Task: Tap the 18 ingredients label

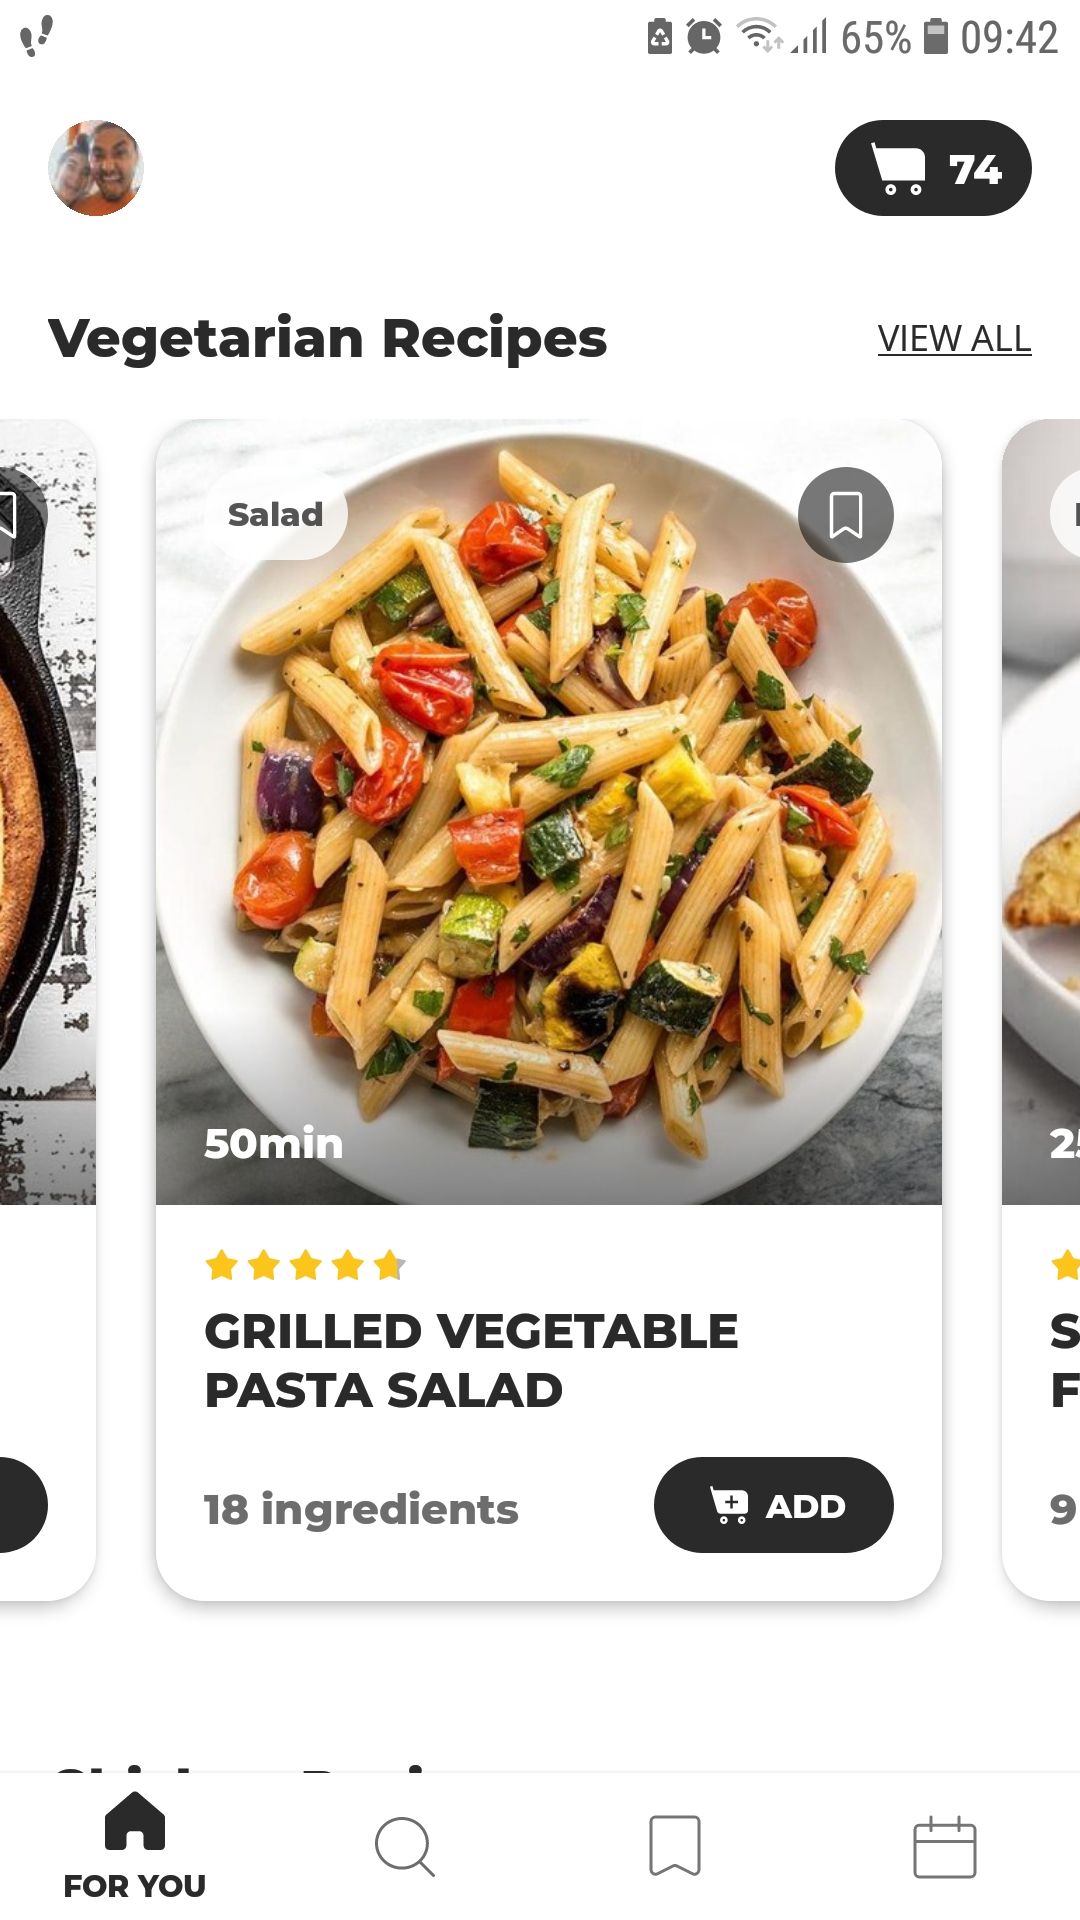Action: click(x=361, y=1509)
